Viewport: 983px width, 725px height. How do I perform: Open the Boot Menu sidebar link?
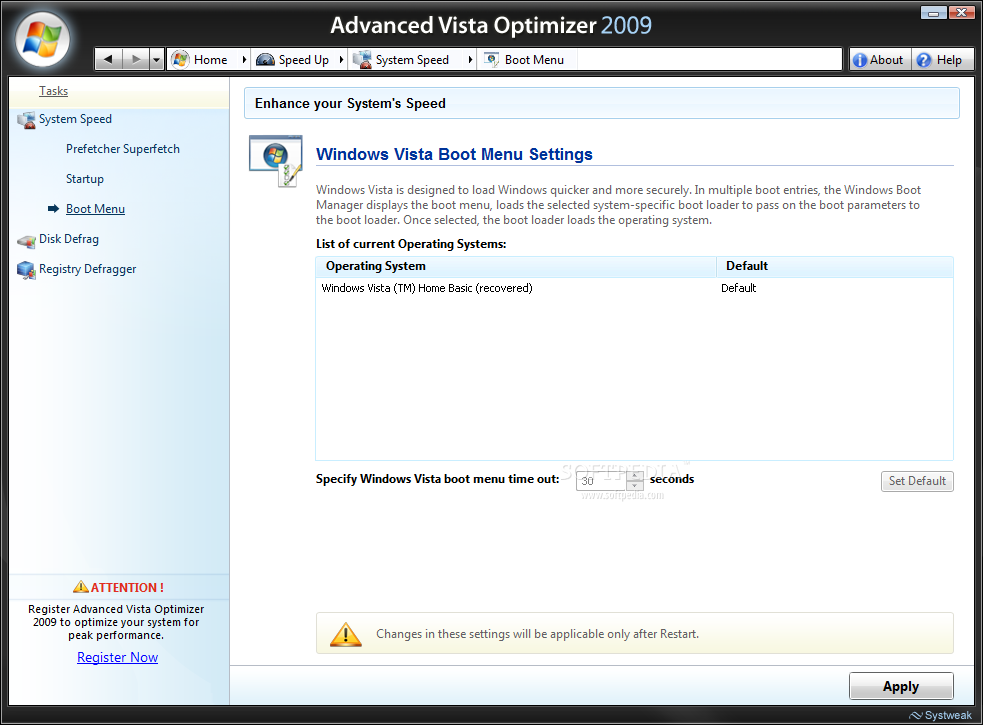click(95, 209)
